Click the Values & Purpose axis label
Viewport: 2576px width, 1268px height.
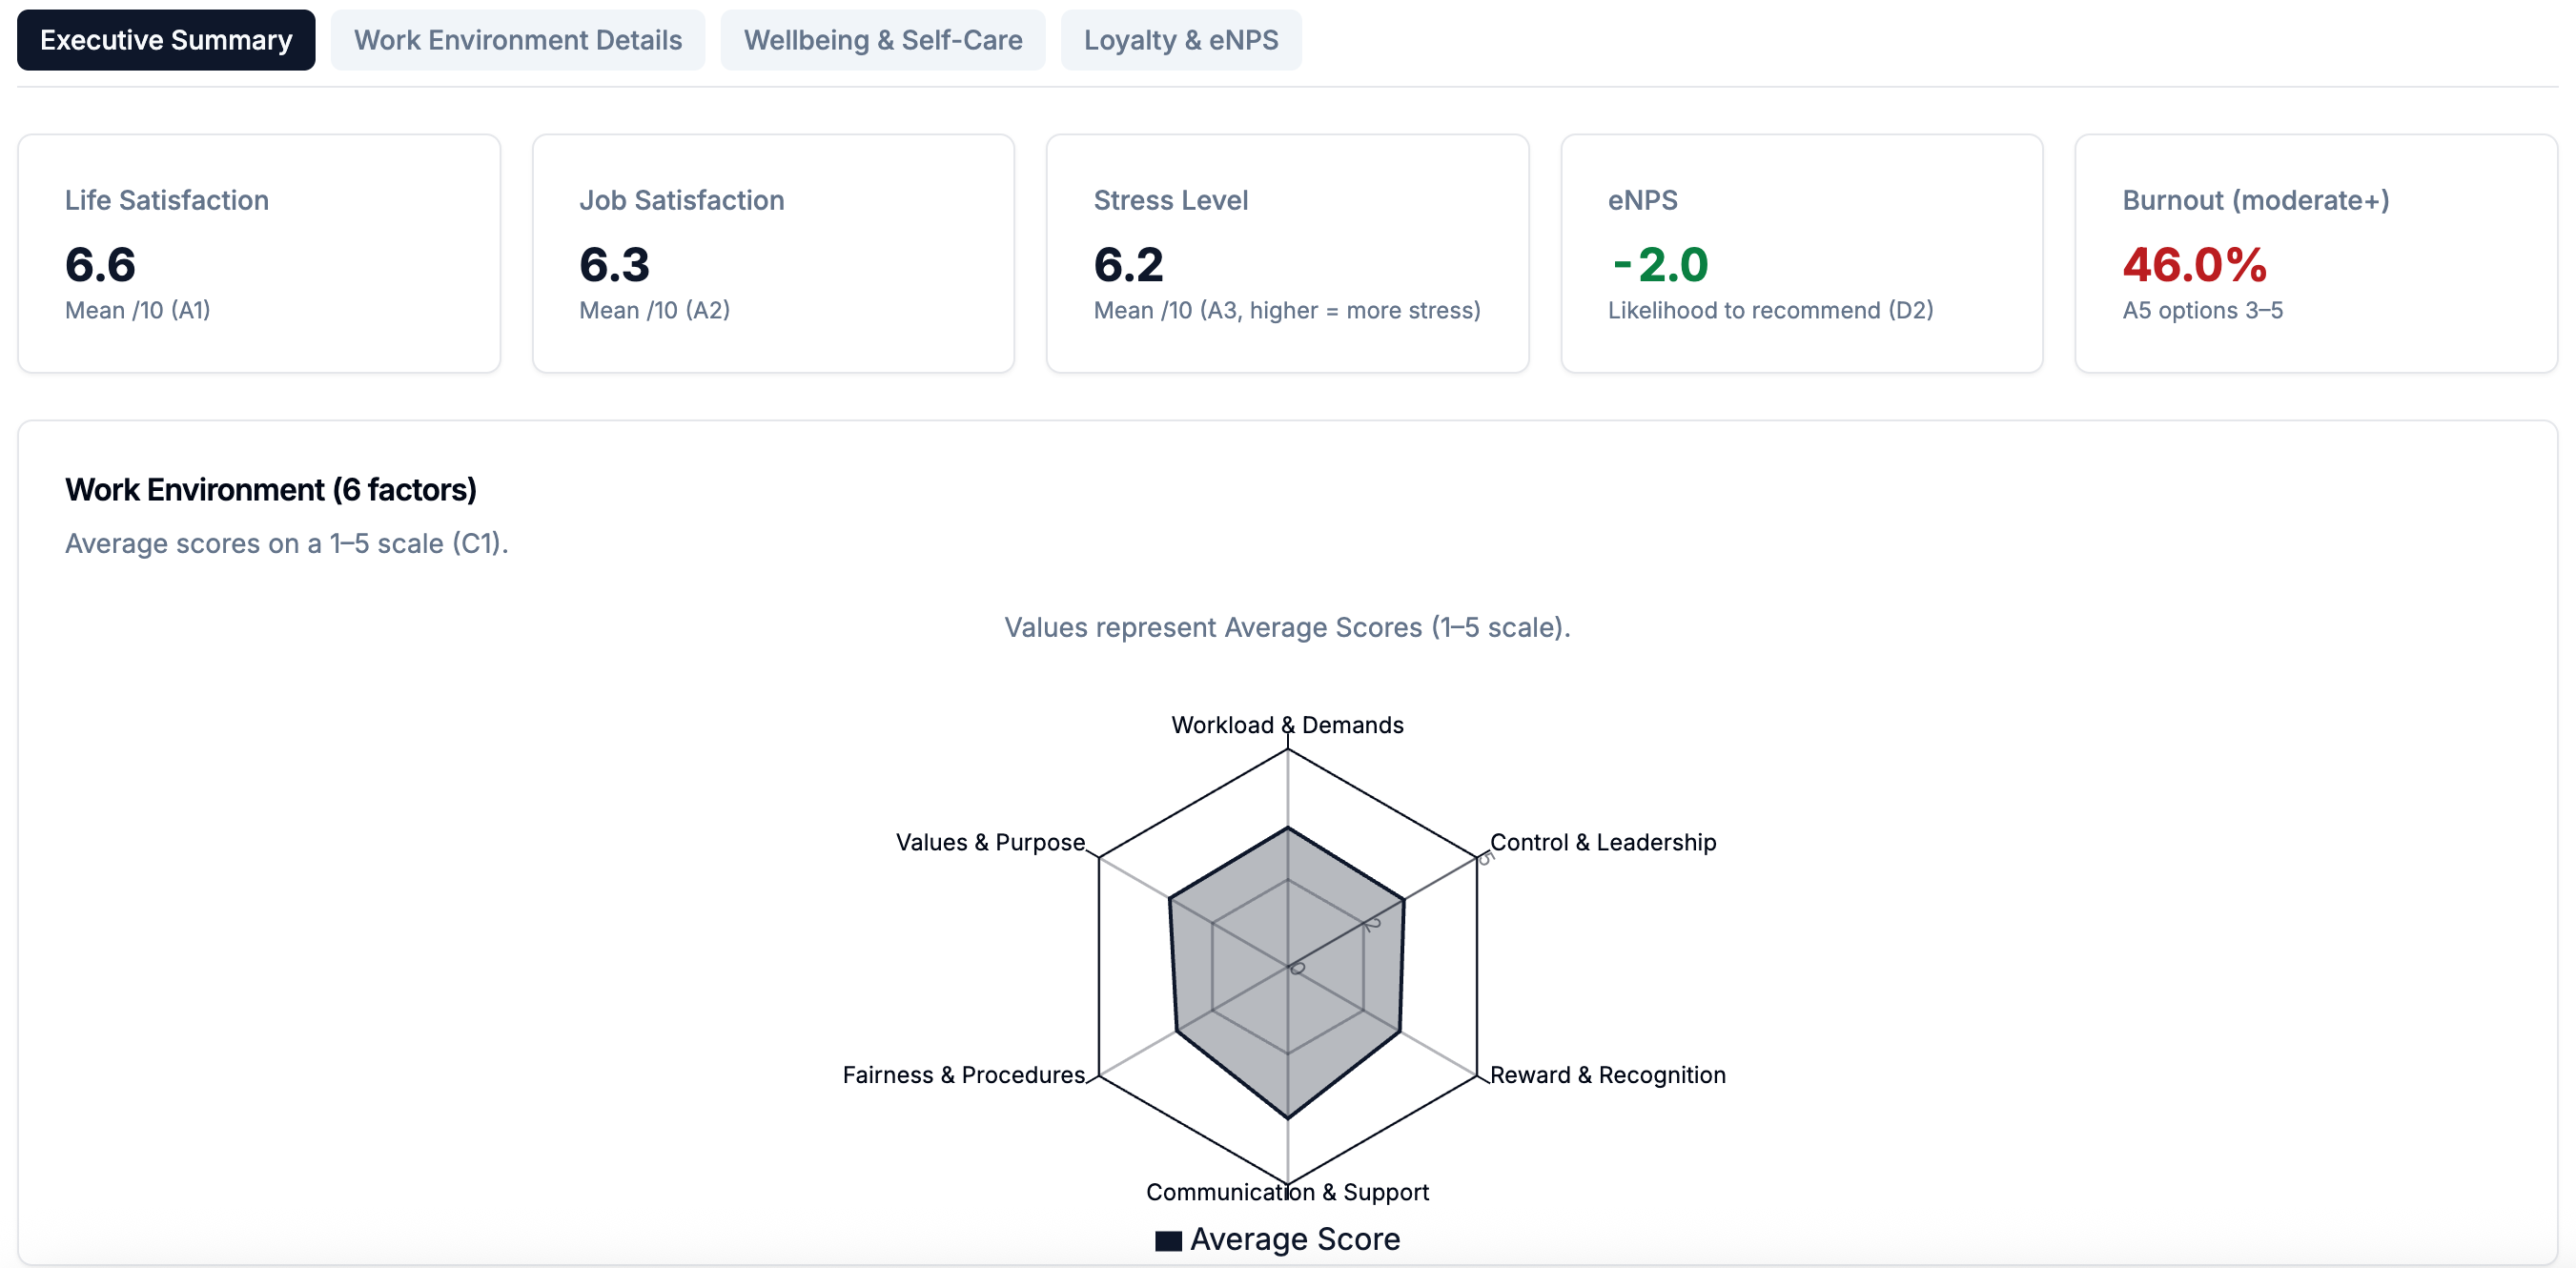[990, 841]
